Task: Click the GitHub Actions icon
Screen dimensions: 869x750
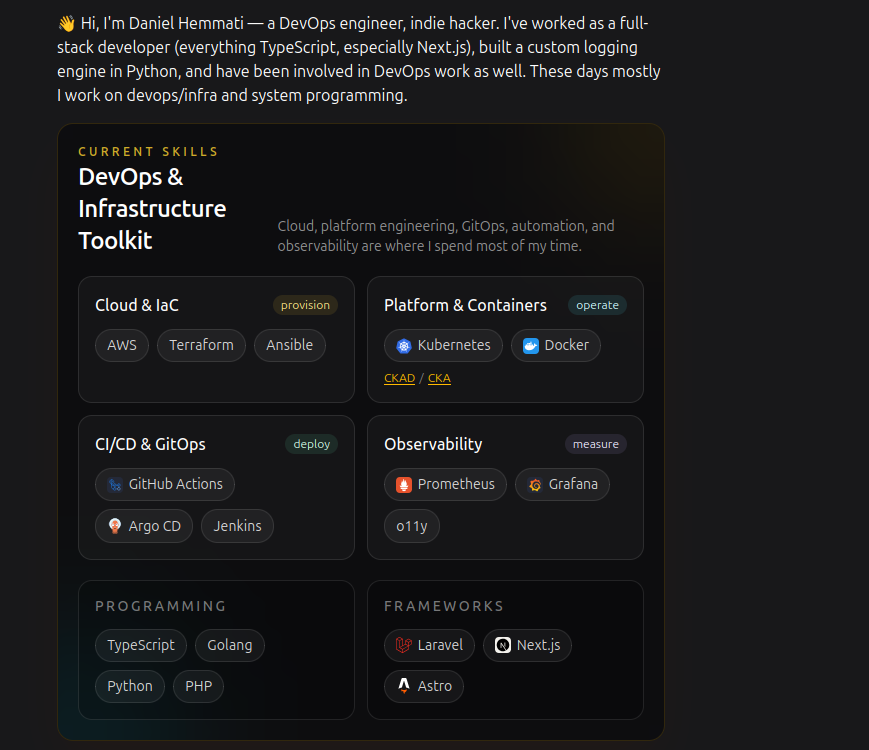Action: pos(115,485)
